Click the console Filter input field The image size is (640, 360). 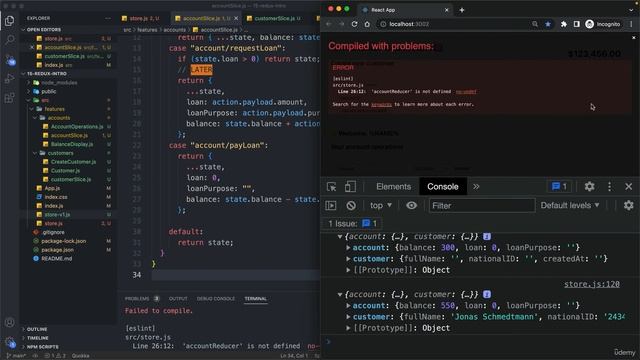click(482, 205)
